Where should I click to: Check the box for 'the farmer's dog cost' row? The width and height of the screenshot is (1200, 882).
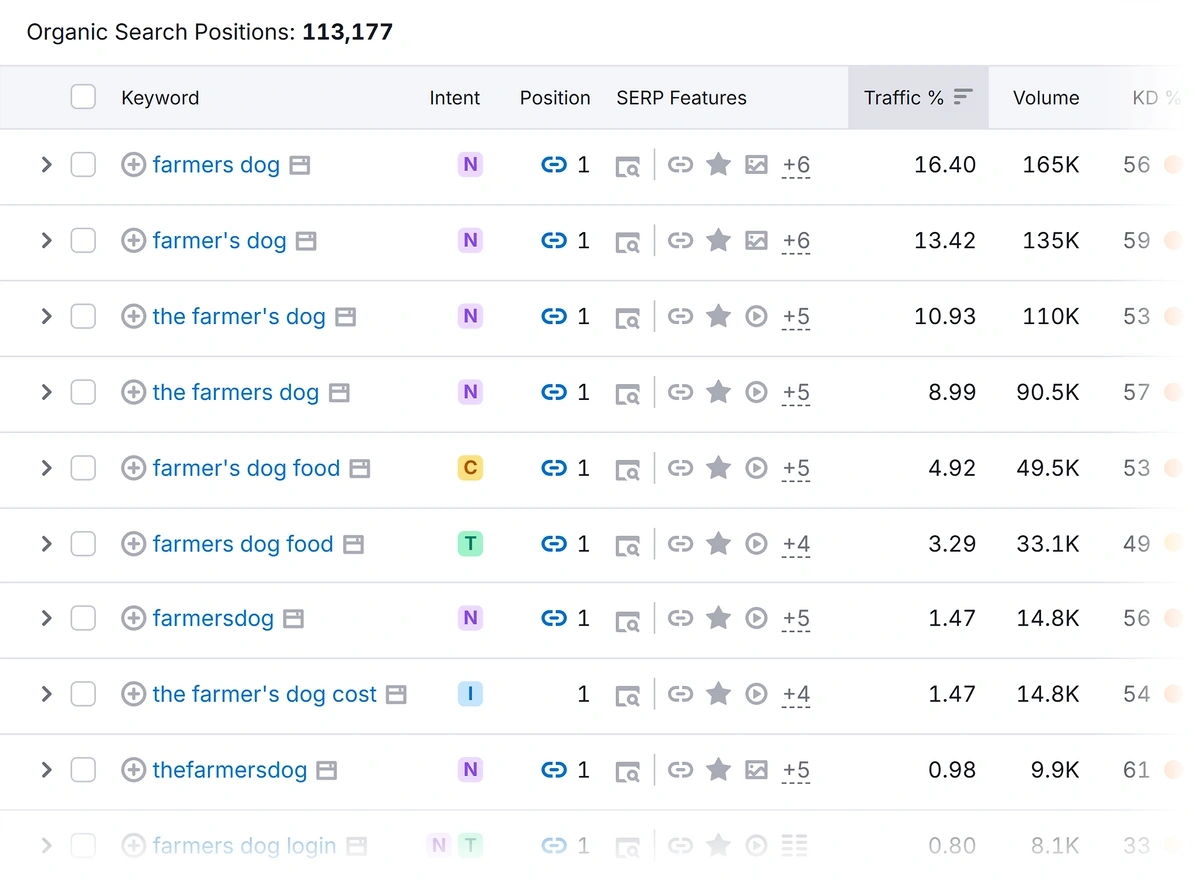coord(83,694)
